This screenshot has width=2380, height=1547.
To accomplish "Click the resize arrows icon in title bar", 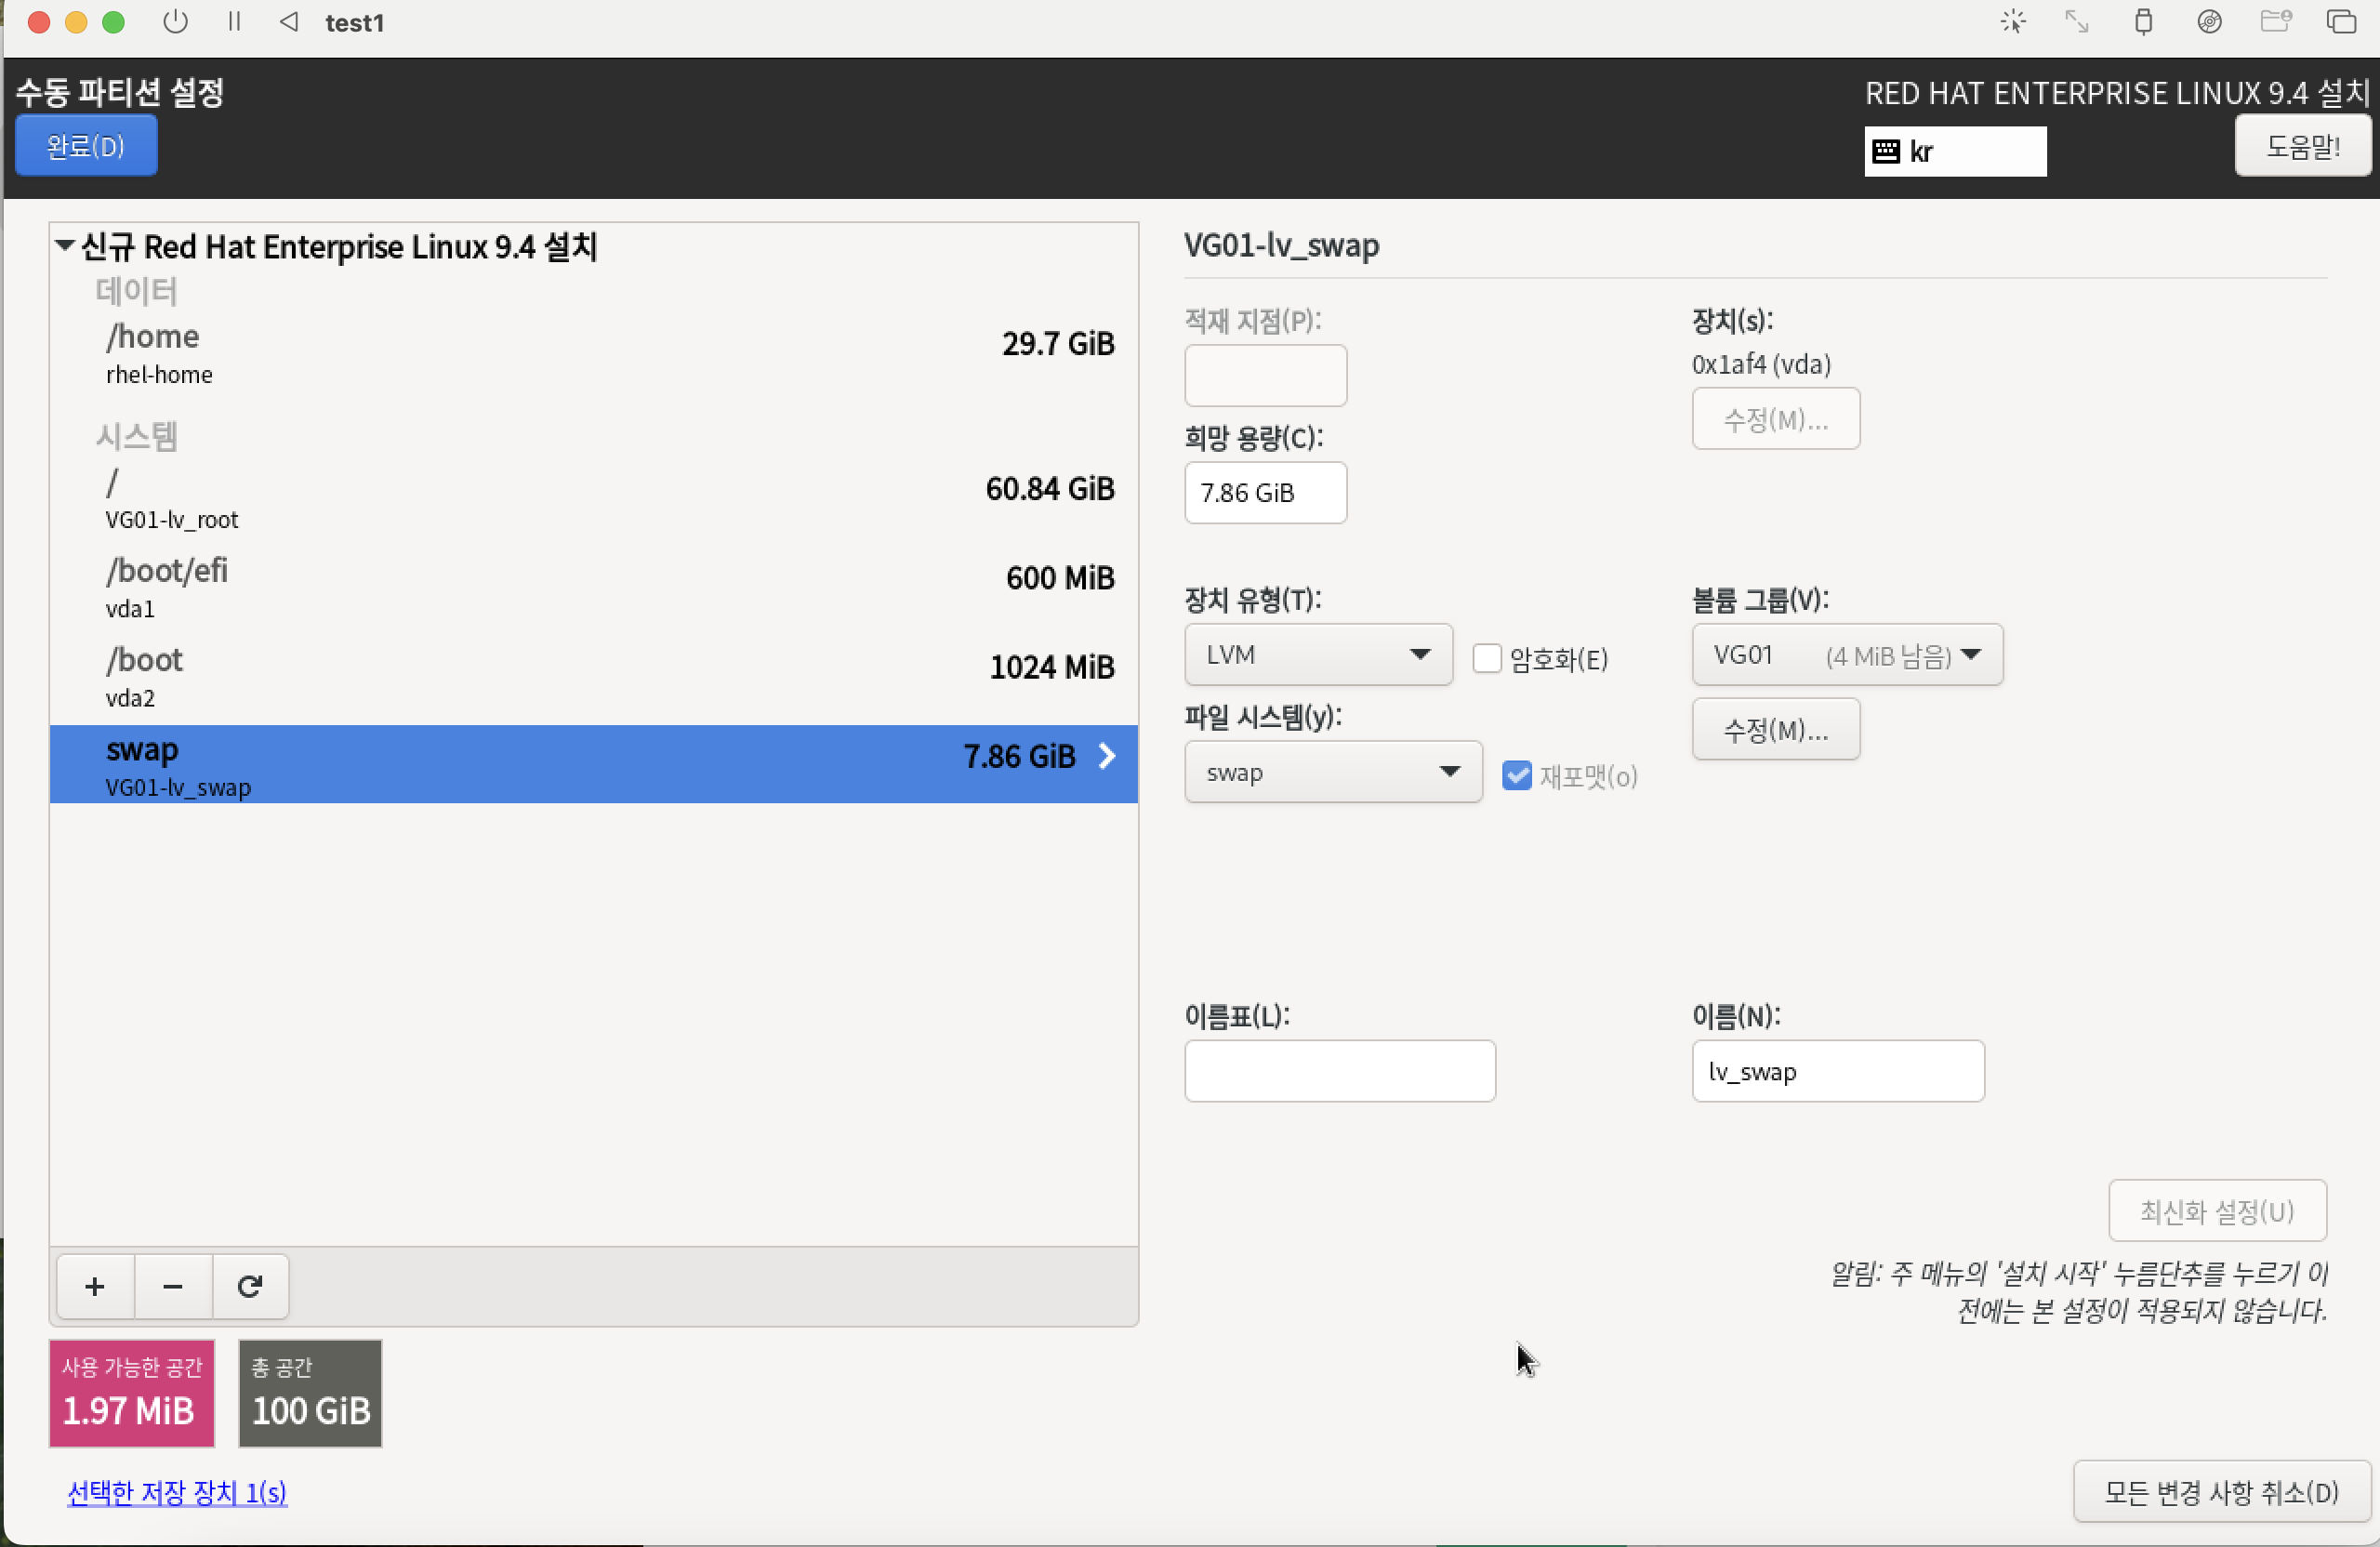I will [x=2077, y=22].
